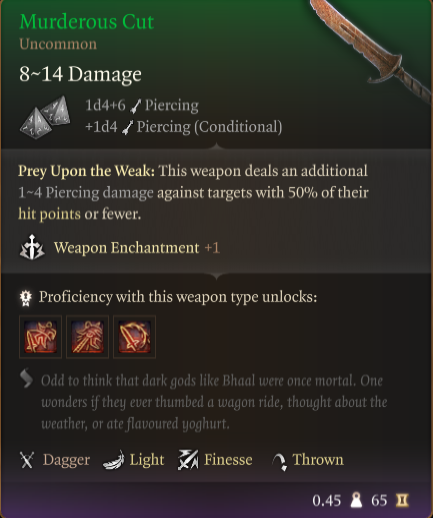Click the lore quote scroll icon

pos(26,379)
